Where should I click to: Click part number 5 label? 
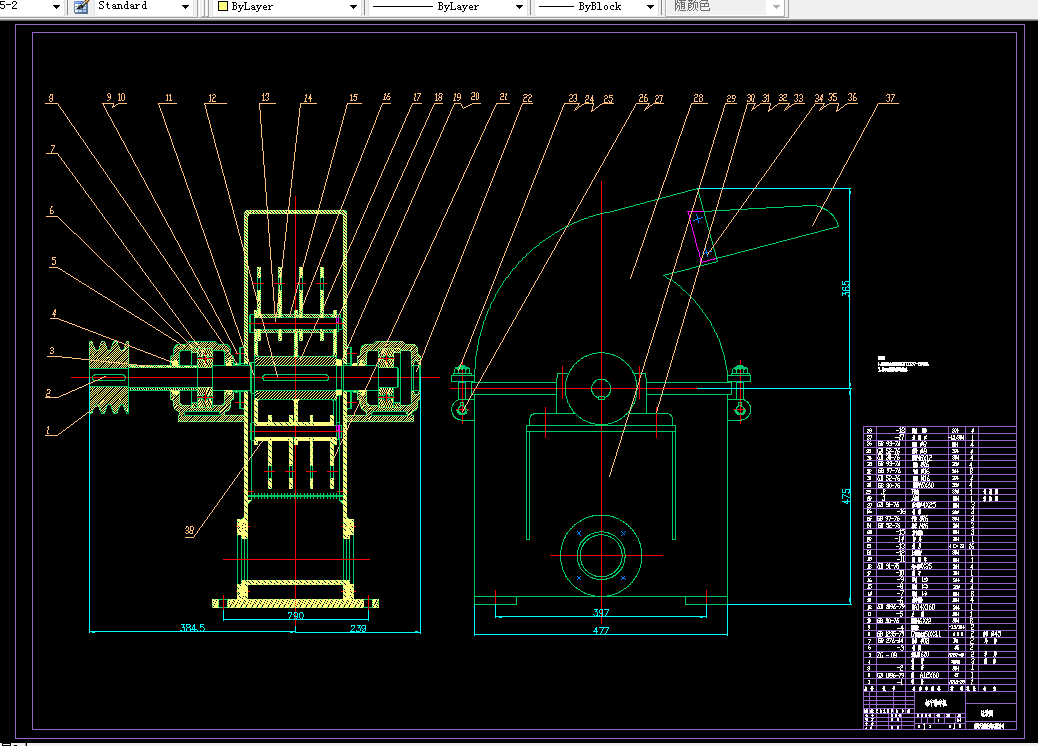pyautogui.click(x=54, y=261)
